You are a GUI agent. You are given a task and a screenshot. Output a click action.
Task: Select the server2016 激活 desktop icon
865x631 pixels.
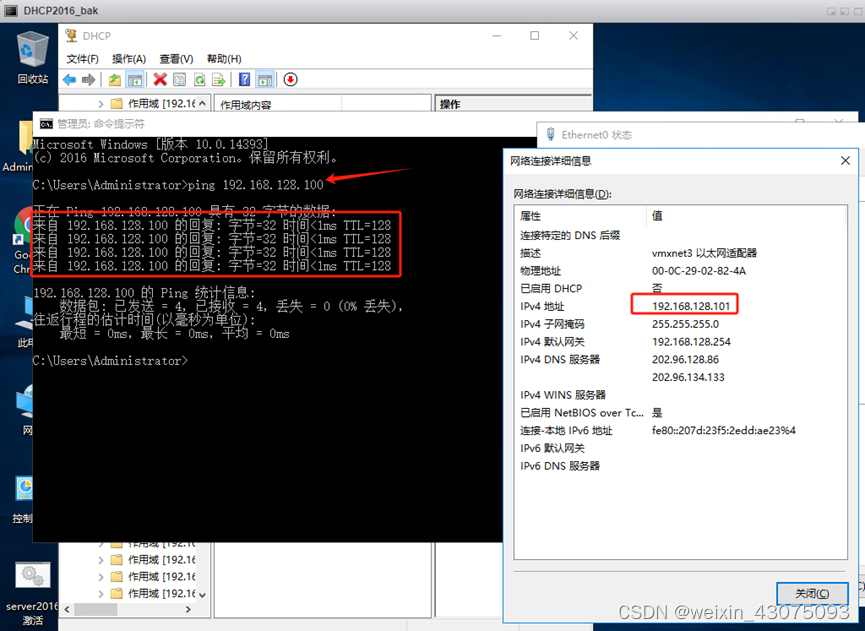click(x=33, y=593)
